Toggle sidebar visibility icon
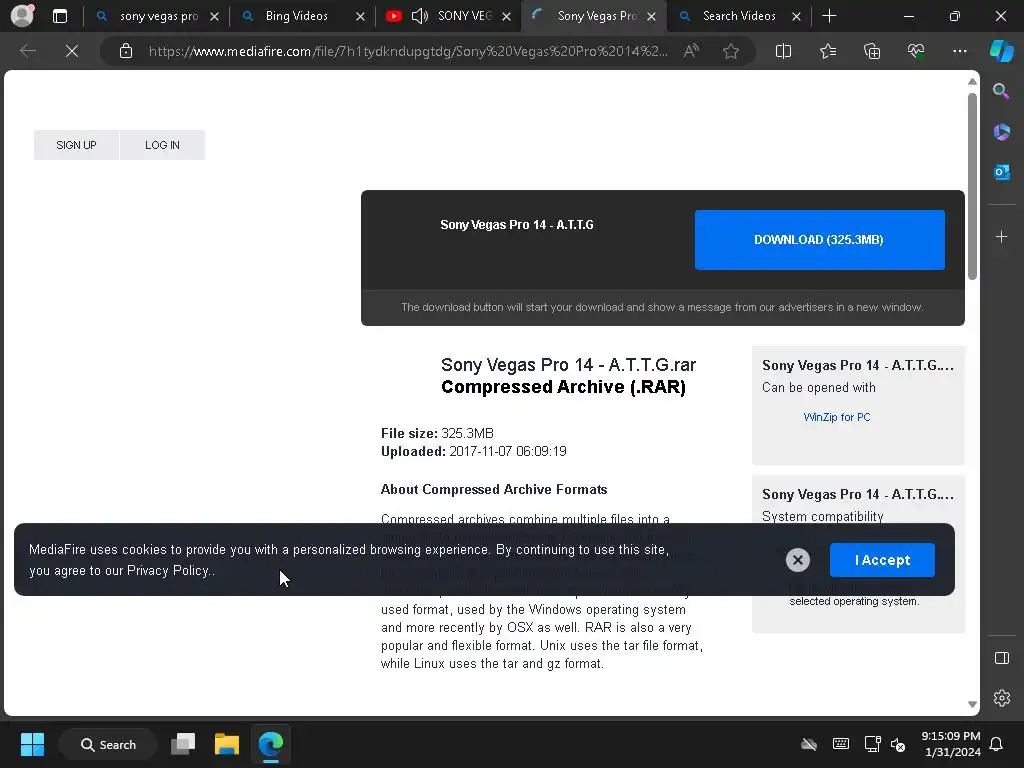The width and height of the screenshot is (1024, 768). point(1001,658)
